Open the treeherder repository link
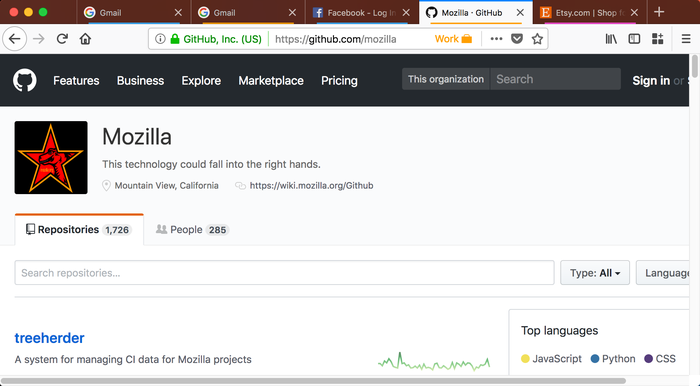 point(49,338)
